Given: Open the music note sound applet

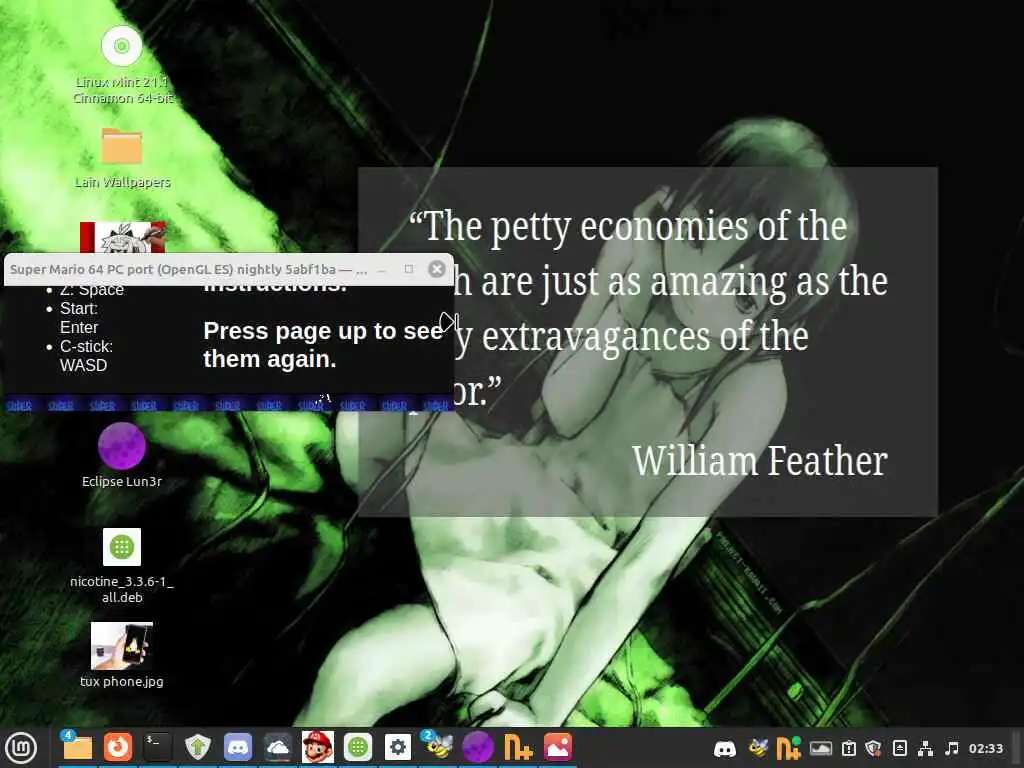Looking at the screenshot, I should [x=952, y=748].
